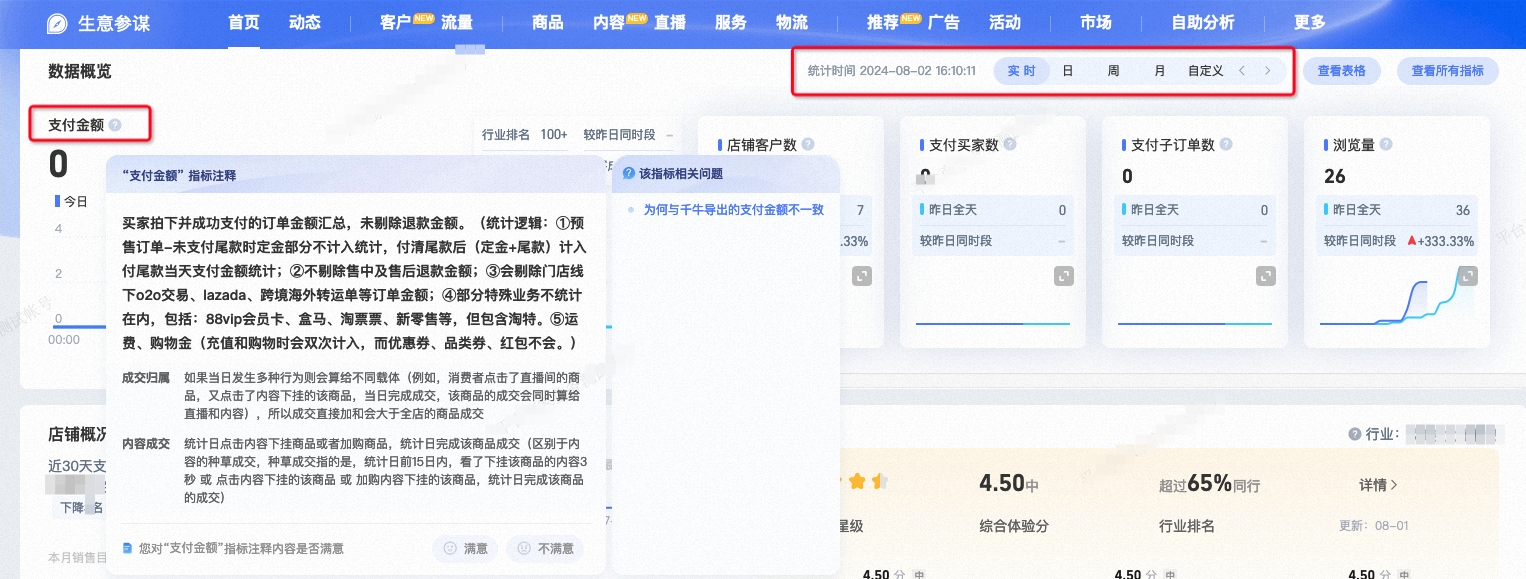1526x579 pixels.
Task: Click the 支付金额 metric title
Action: (76, 125)
